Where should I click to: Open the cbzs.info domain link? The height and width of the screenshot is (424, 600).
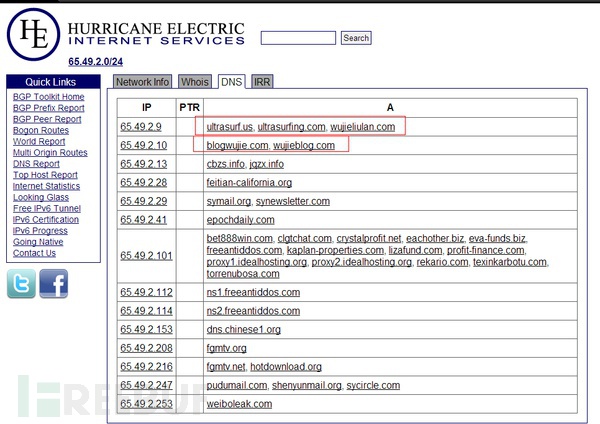pos(225,164)
